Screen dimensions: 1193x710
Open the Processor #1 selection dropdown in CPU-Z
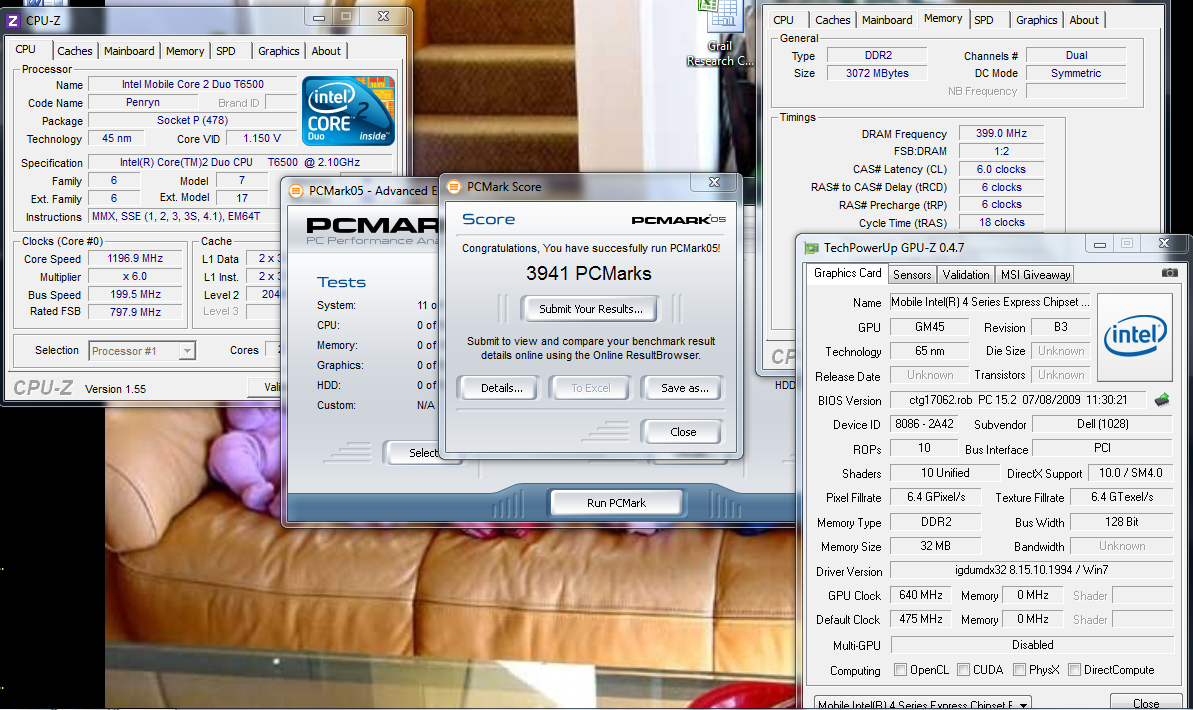pos(187,351)
